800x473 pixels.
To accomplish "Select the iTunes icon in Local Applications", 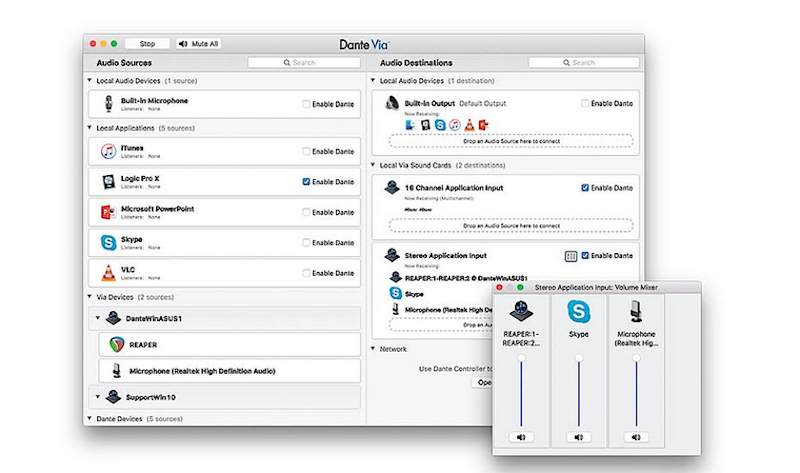I will 108,151.
